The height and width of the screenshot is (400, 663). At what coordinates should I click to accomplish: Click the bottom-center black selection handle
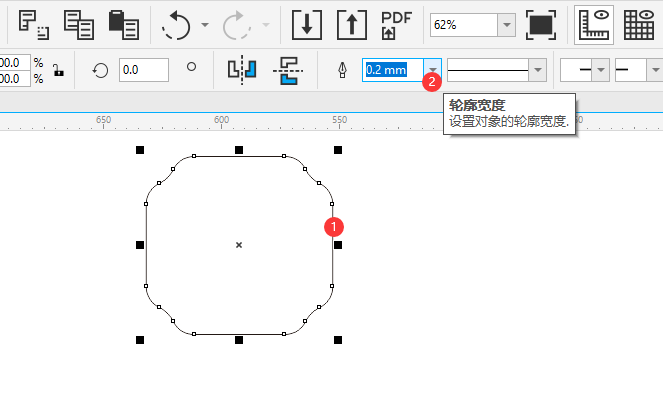coord(239,340)
